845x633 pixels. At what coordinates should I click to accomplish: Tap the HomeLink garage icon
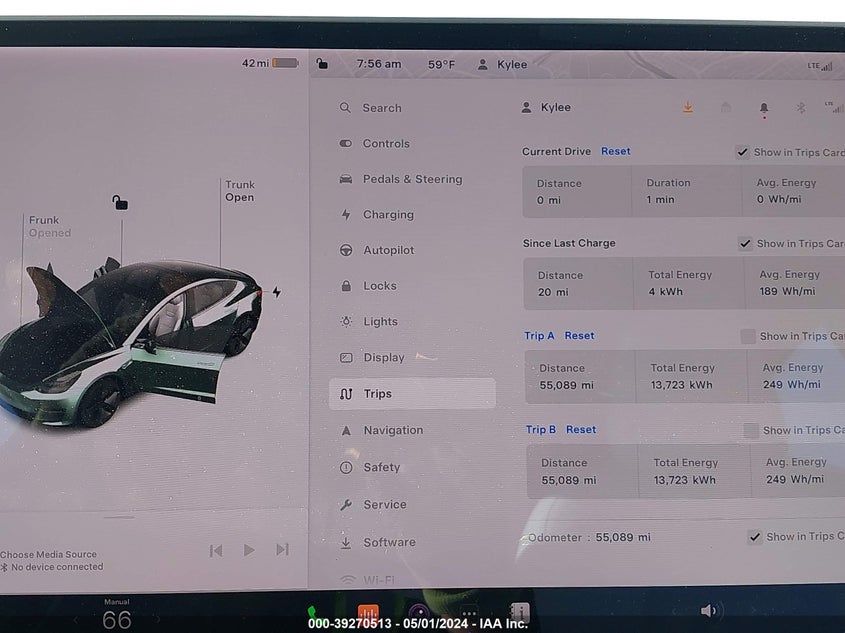pyautogui.click(x=726, y=108)
